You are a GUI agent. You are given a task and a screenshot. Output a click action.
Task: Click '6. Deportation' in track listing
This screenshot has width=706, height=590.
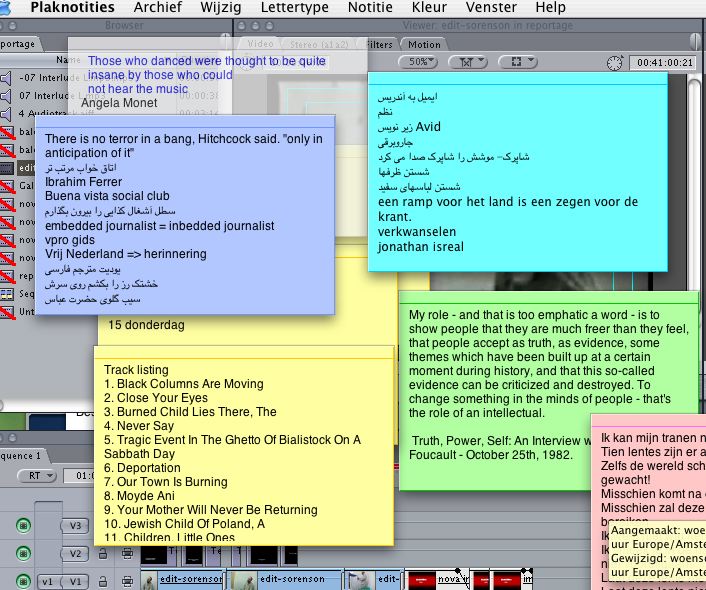pos(142,468)
